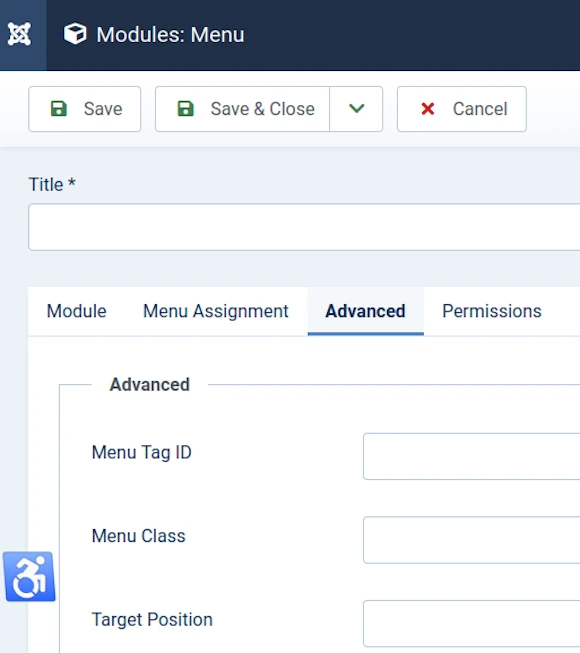The image size is (580, 653).
Task: Expand the save options dropdown arrow
Action: (356, 109)
